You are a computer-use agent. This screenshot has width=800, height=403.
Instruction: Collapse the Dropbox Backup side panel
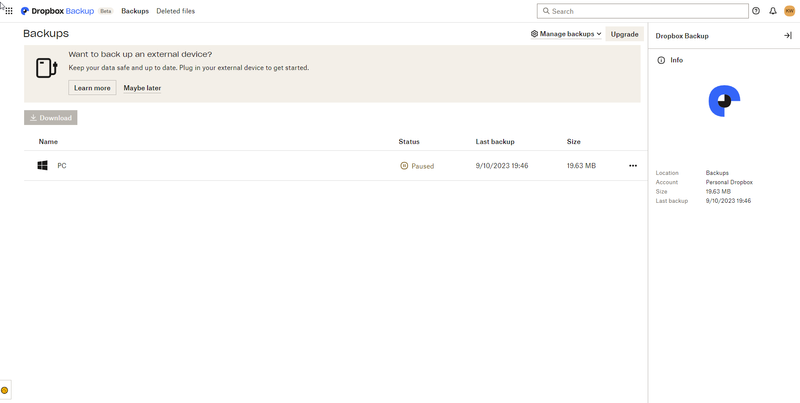[x=788, y=36]
